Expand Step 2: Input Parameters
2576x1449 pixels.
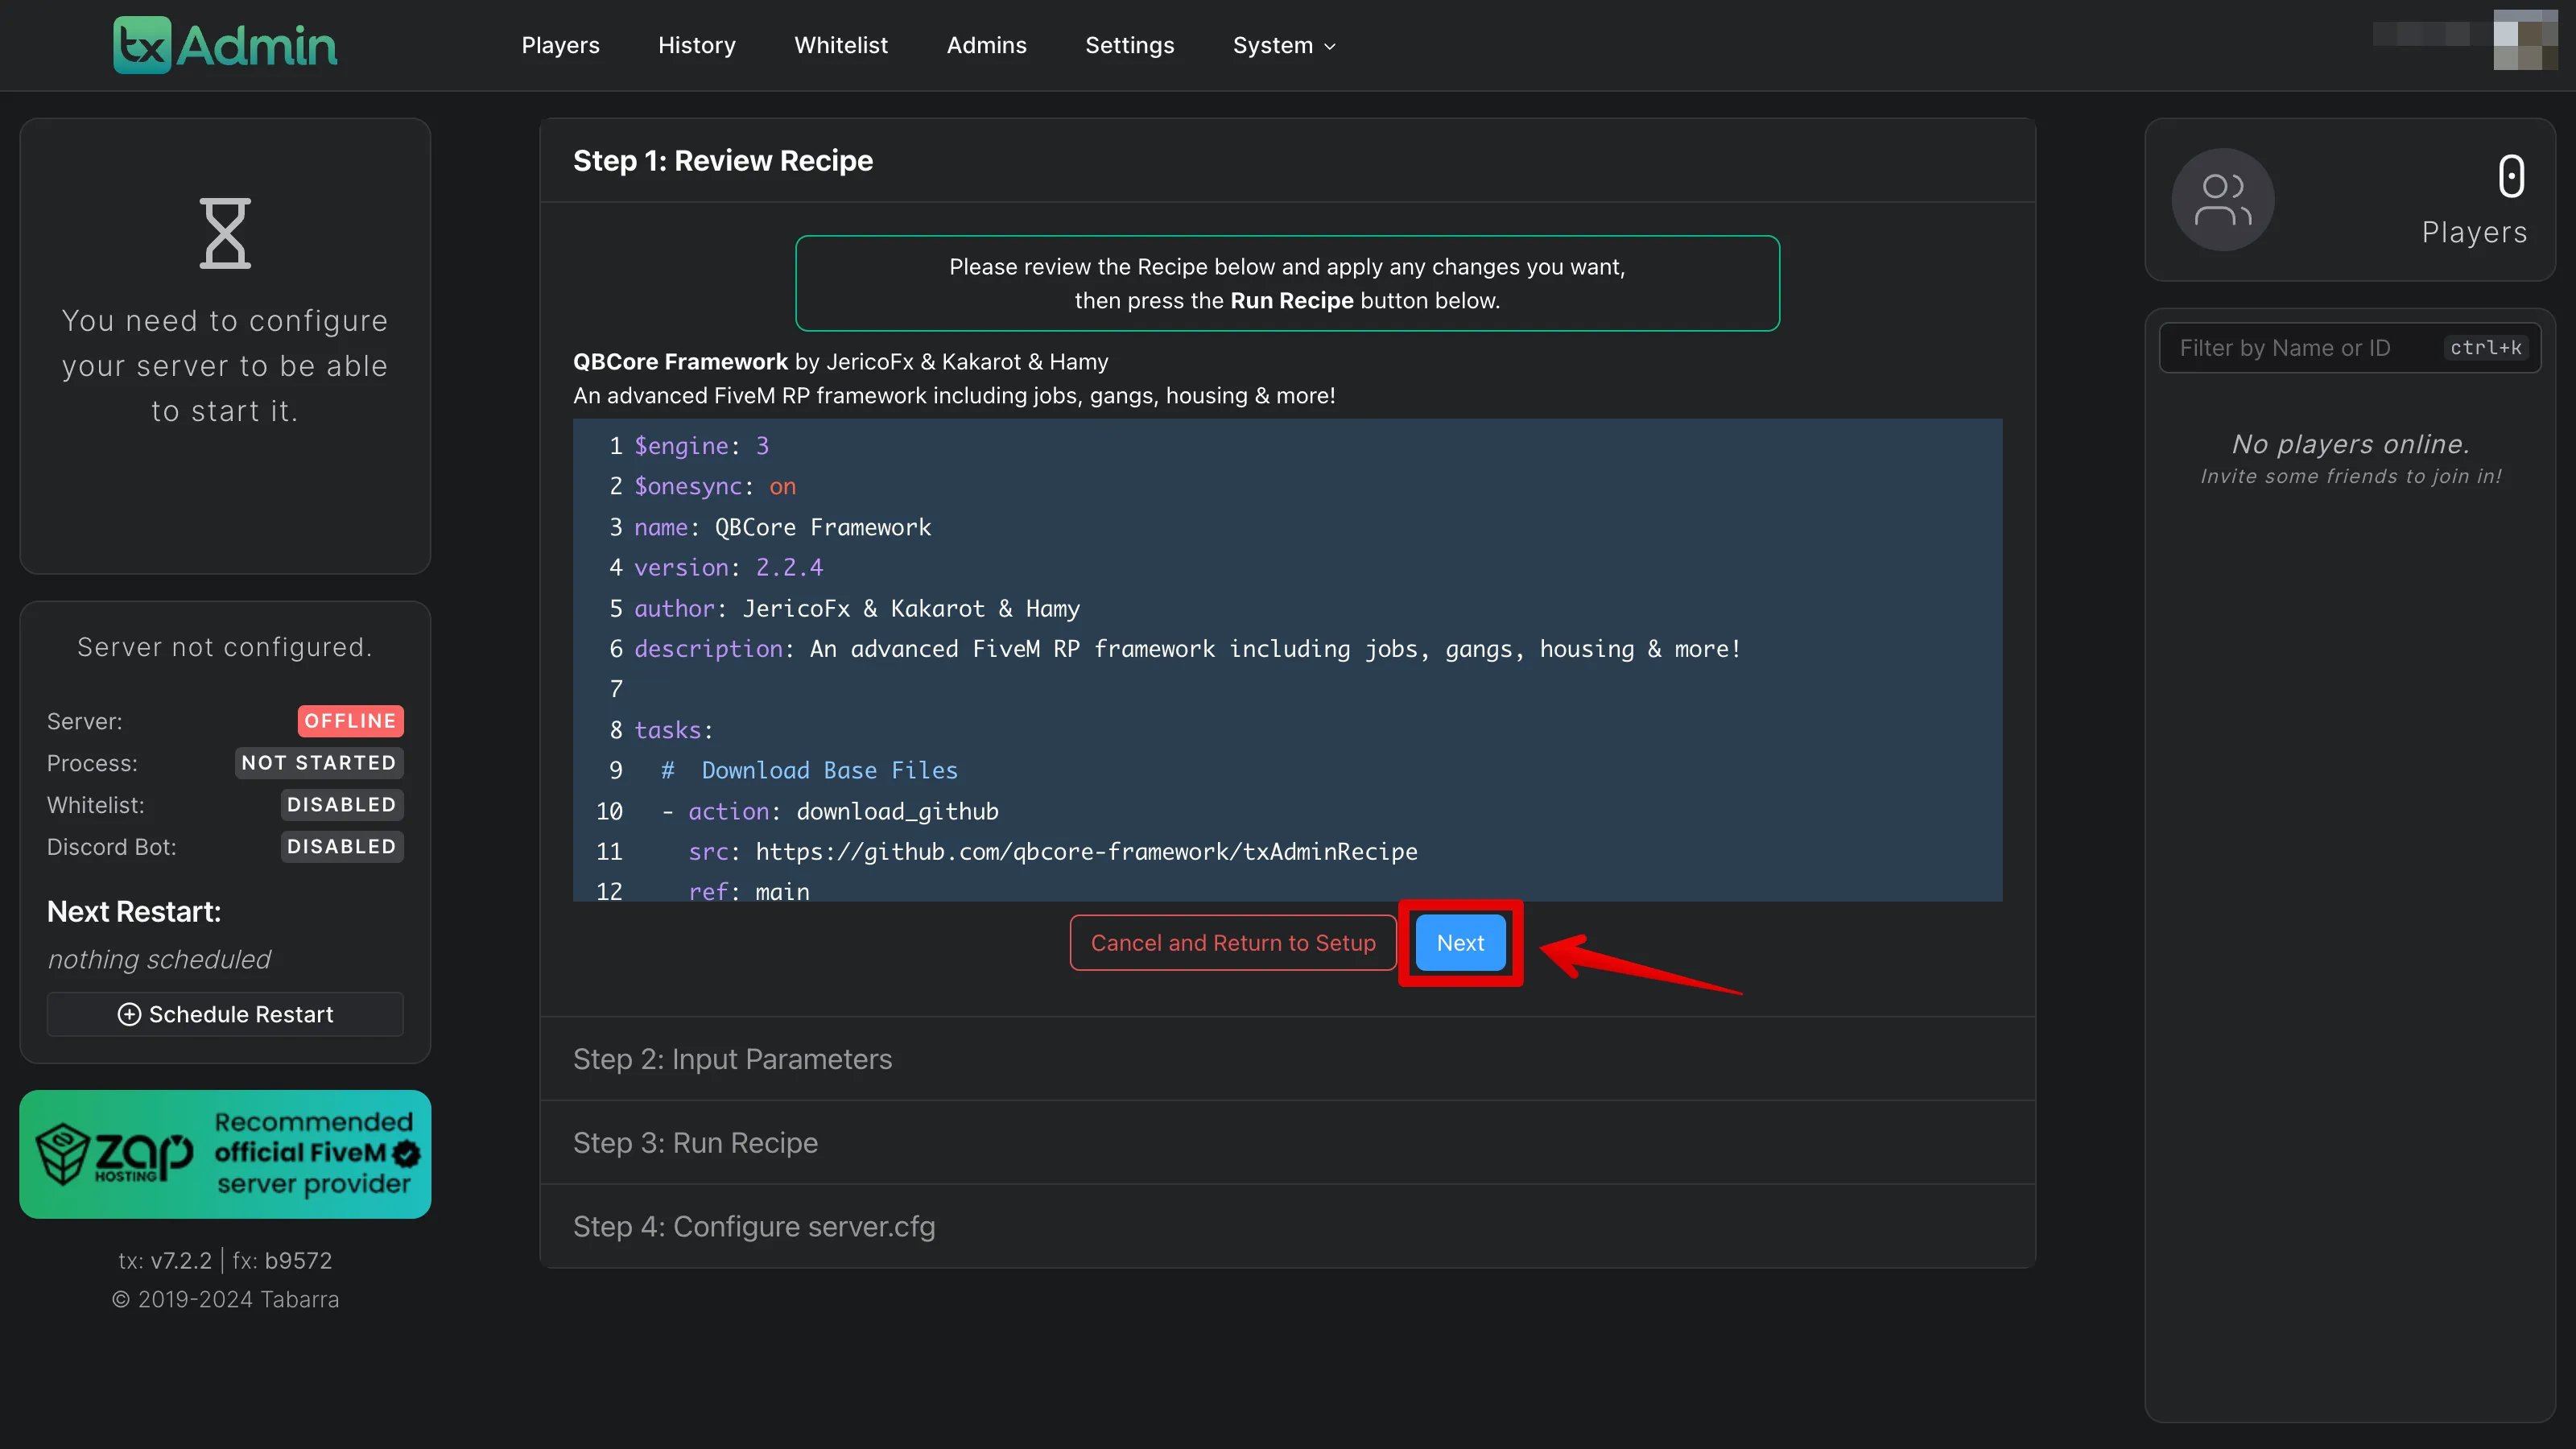1288,1059
